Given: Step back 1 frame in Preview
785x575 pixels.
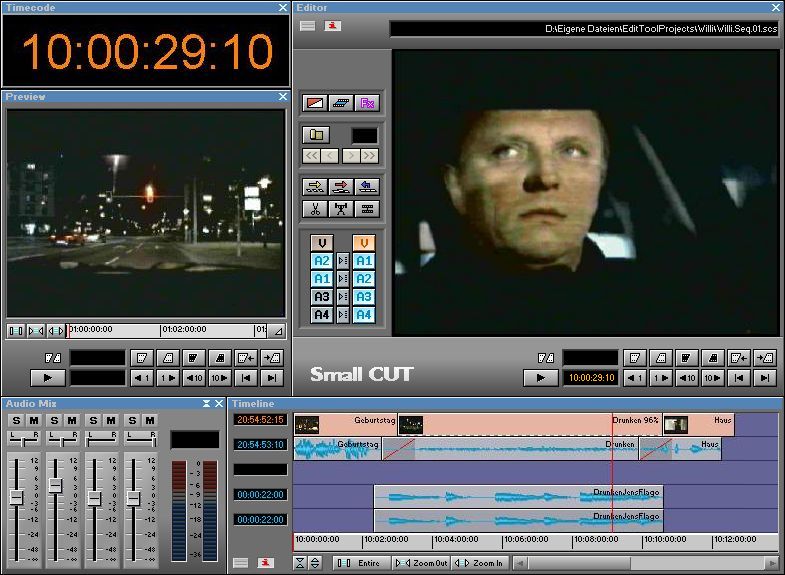Looking at the screenshot, I should coord(142,378).
